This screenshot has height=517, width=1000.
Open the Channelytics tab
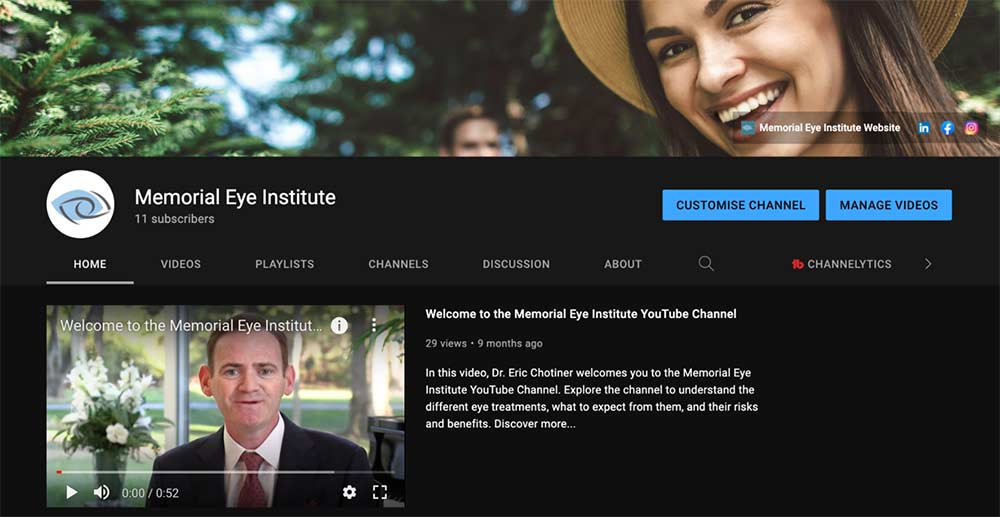(x=841, y=264)
